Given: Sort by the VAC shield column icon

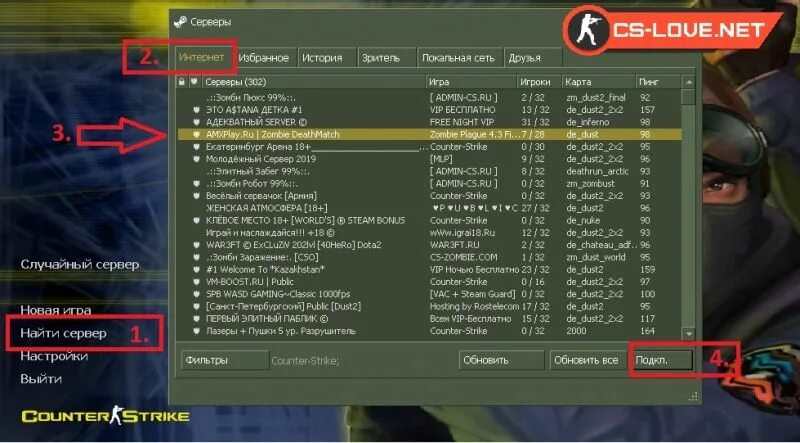Looking at the screenshot, I should click(194, 82).
